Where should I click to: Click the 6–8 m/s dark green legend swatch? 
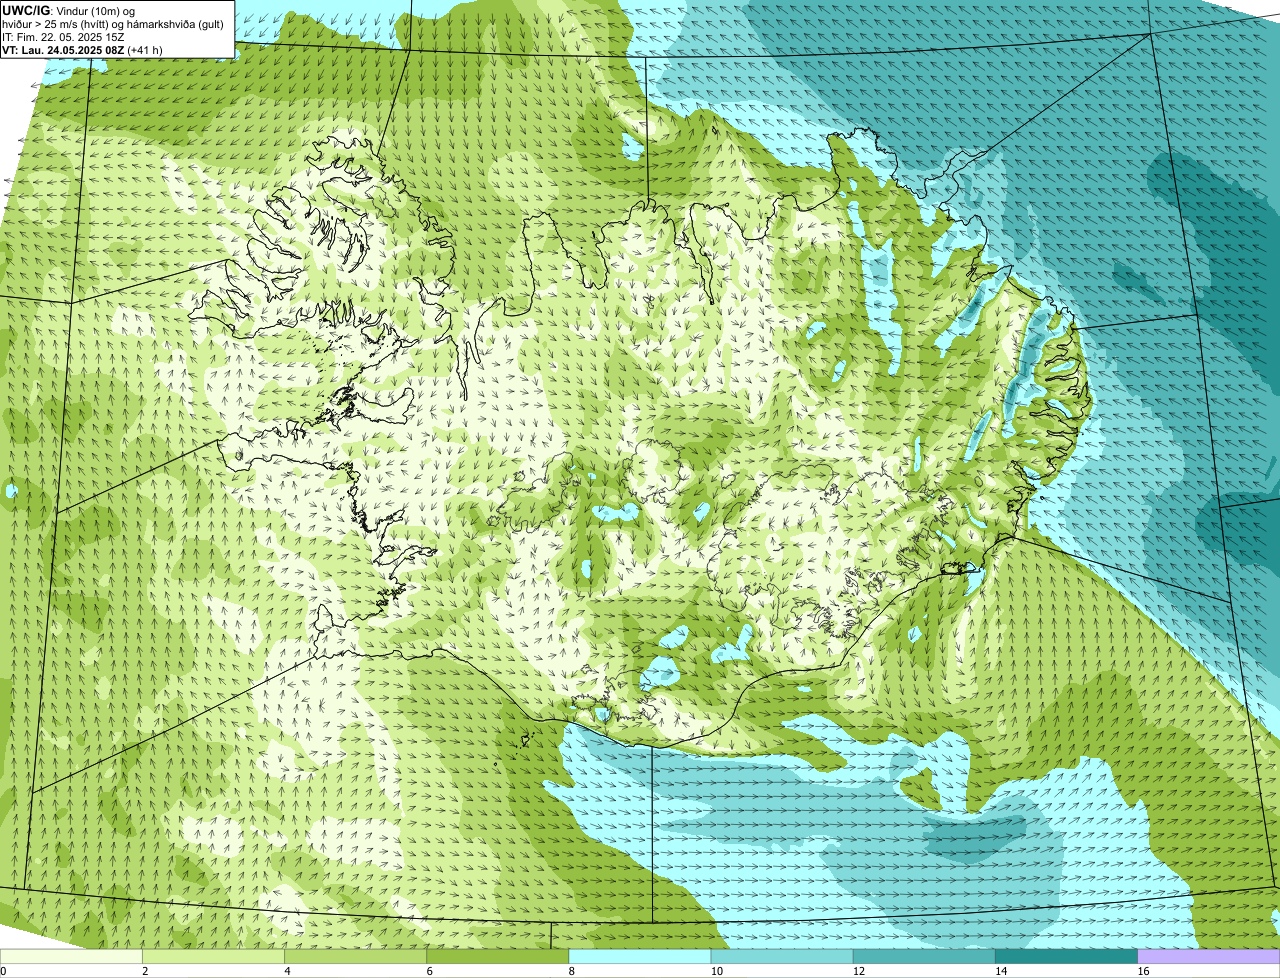498,957
